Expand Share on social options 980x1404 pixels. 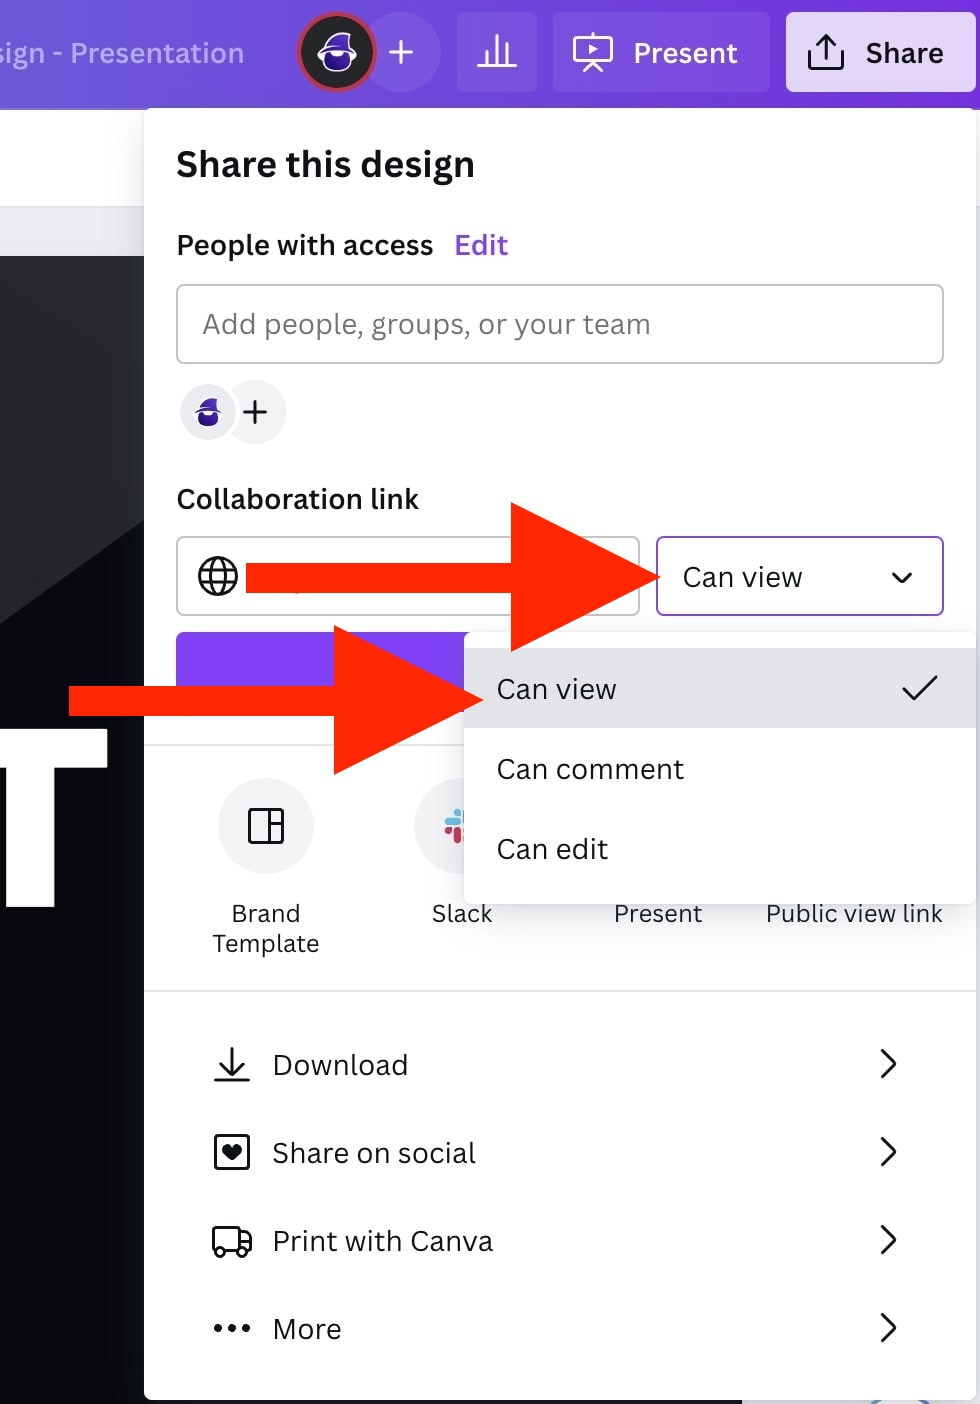[x=557, y=1152]
